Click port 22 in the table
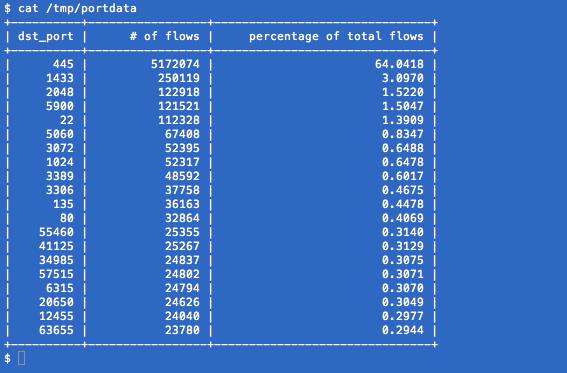Viewport: 567px width, 373px height. 67,120
